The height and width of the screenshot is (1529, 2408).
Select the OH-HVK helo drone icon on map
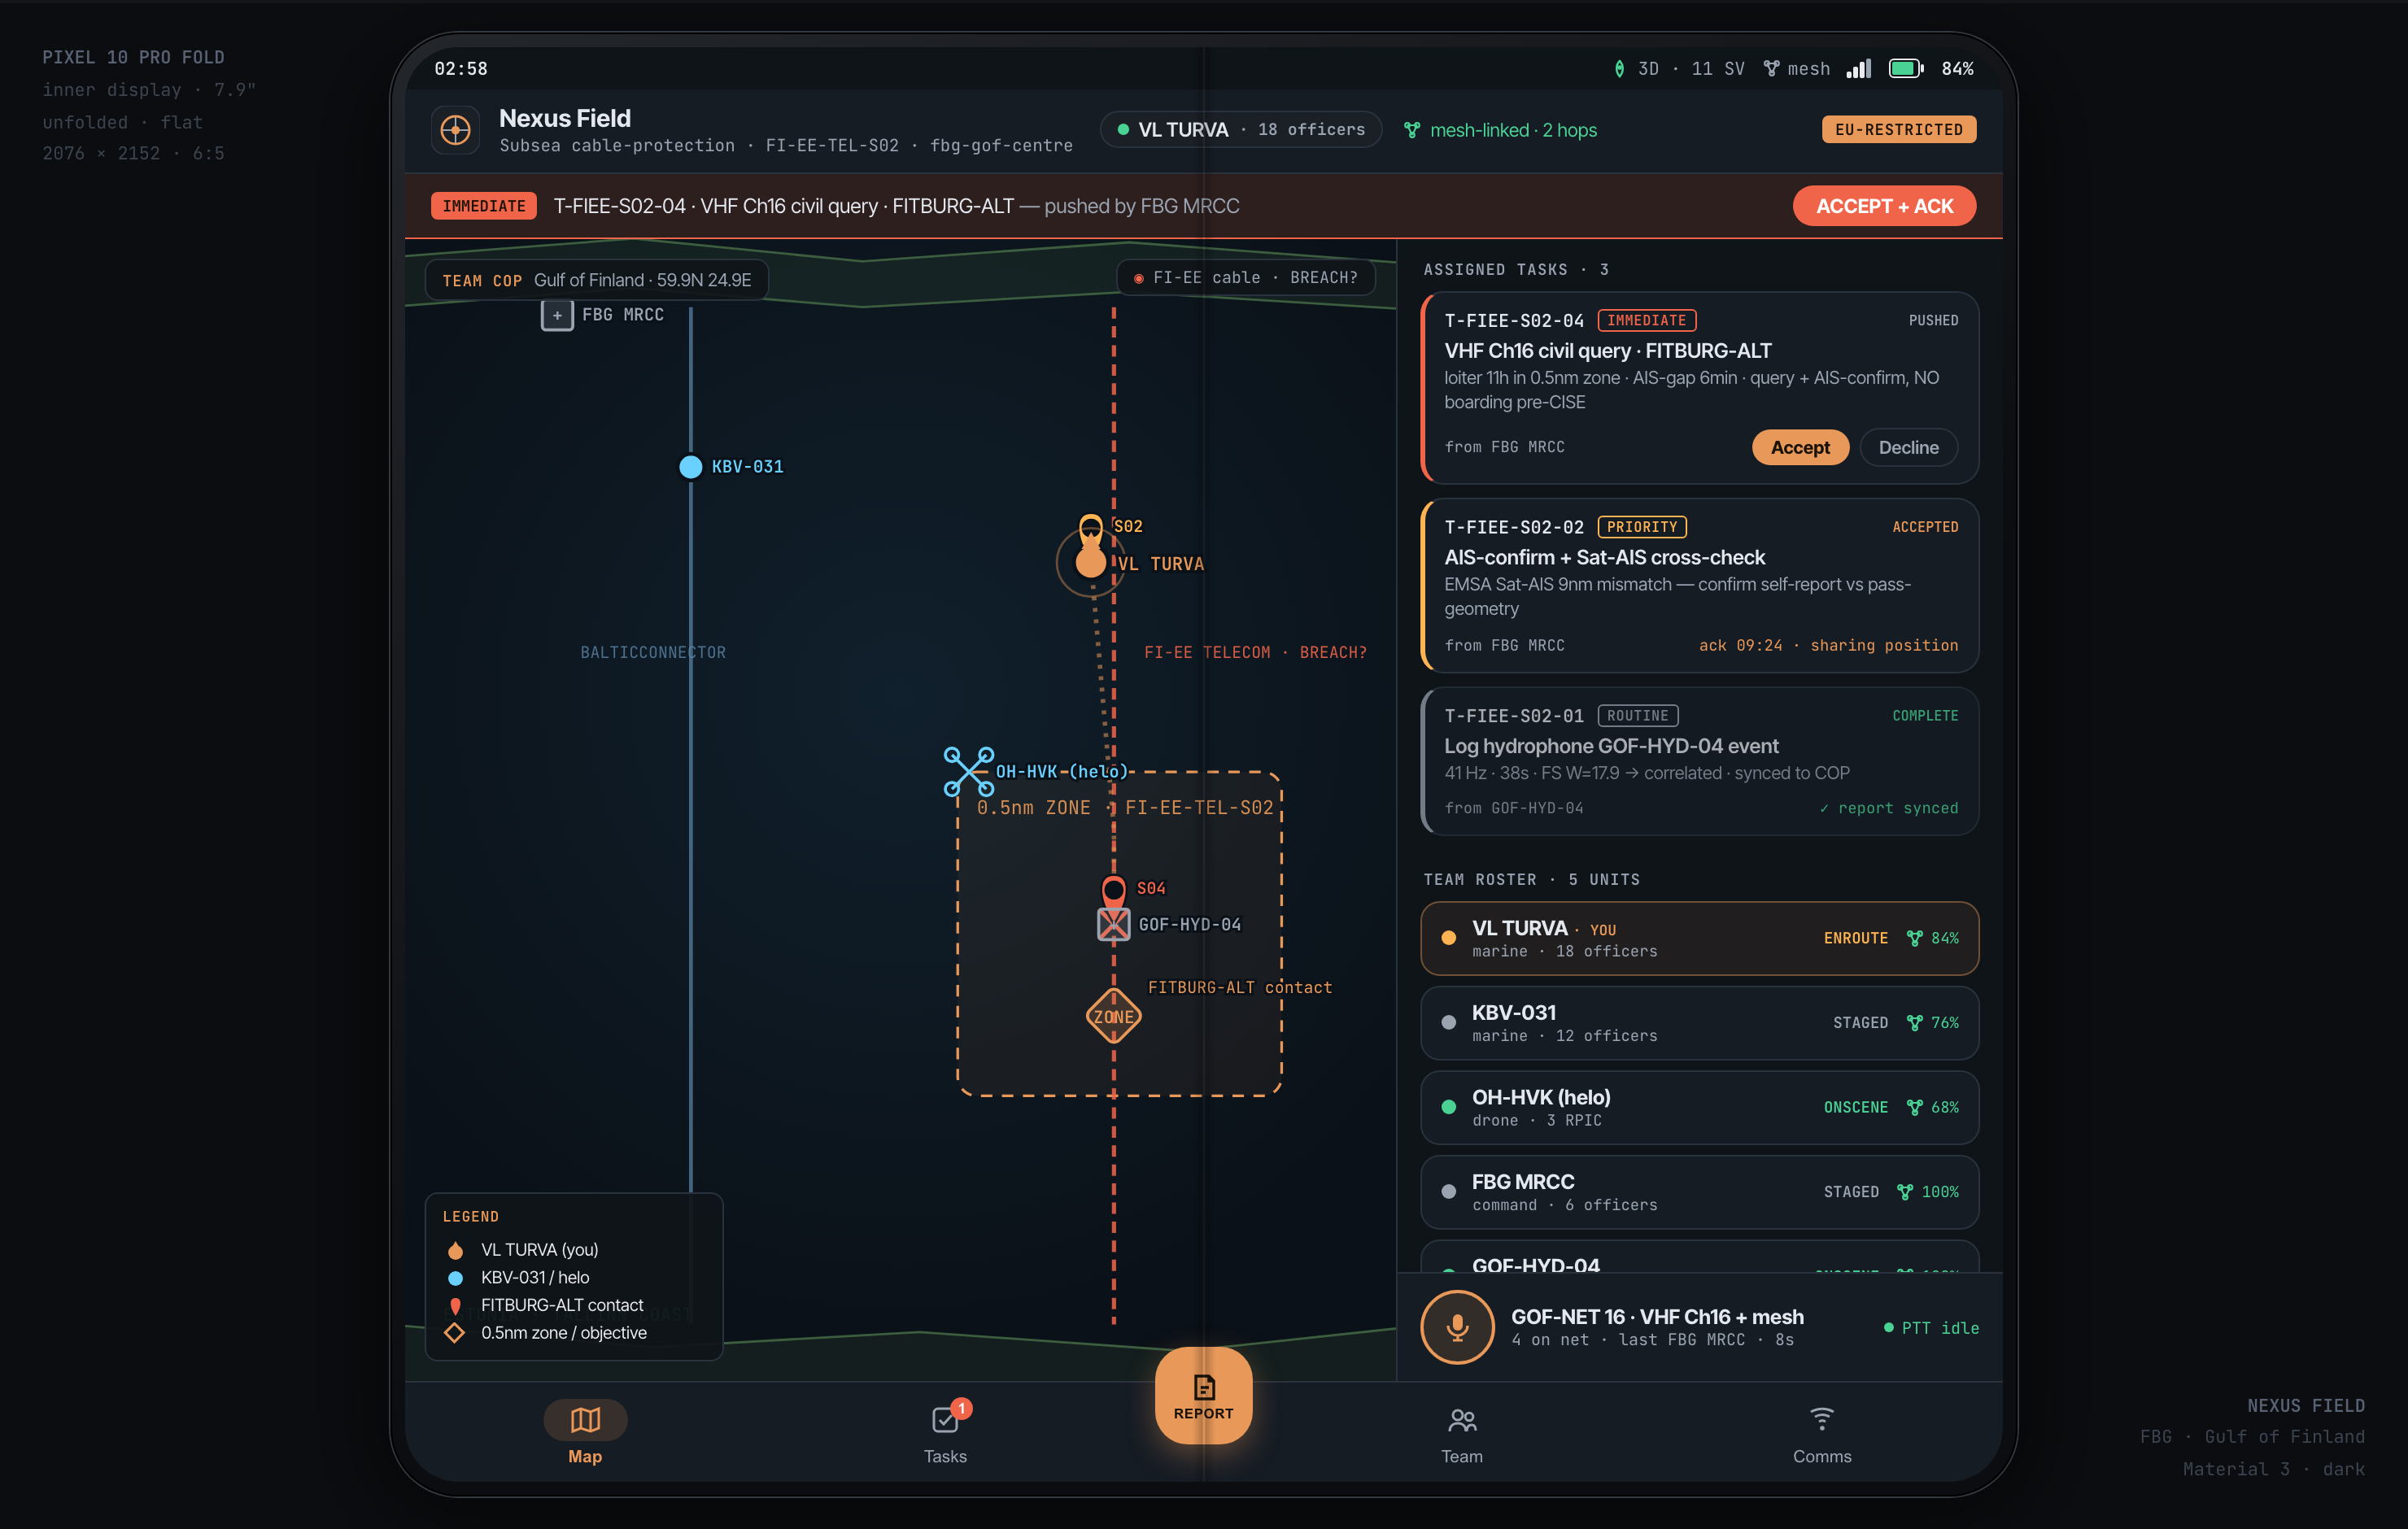(969, 771)
